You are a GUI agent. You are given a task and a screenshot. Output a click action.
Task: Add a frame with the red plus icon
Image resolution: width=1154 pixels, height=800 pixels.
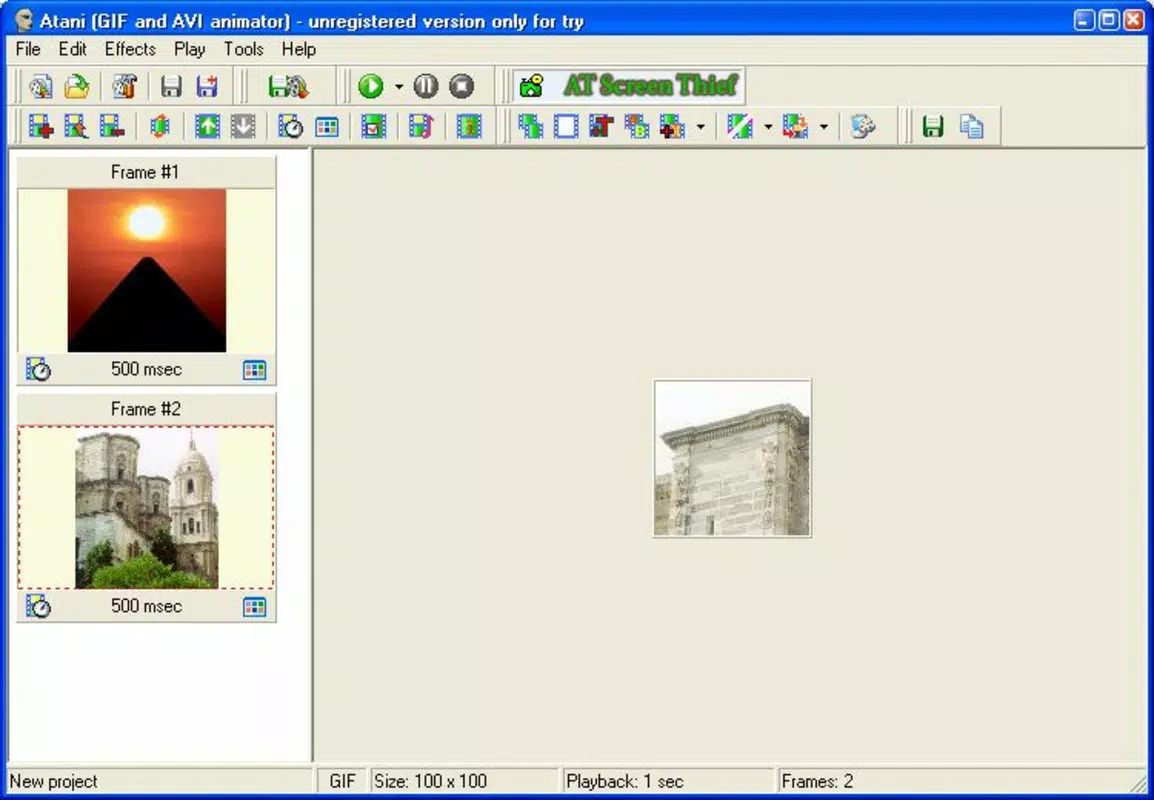click(x=40, y=127)
